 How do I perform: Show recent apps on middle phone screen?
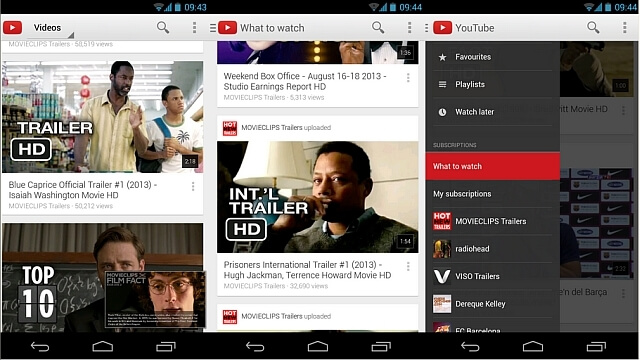click(381, 347)
